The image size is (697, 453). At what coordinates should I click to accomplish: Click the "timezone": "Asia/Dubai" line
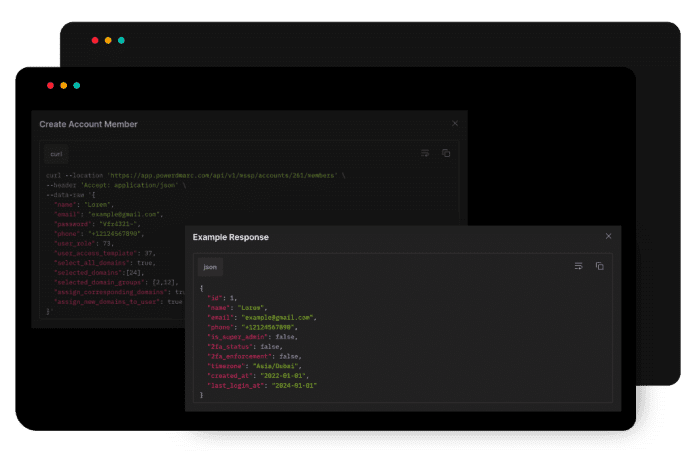tap(254, 366)
